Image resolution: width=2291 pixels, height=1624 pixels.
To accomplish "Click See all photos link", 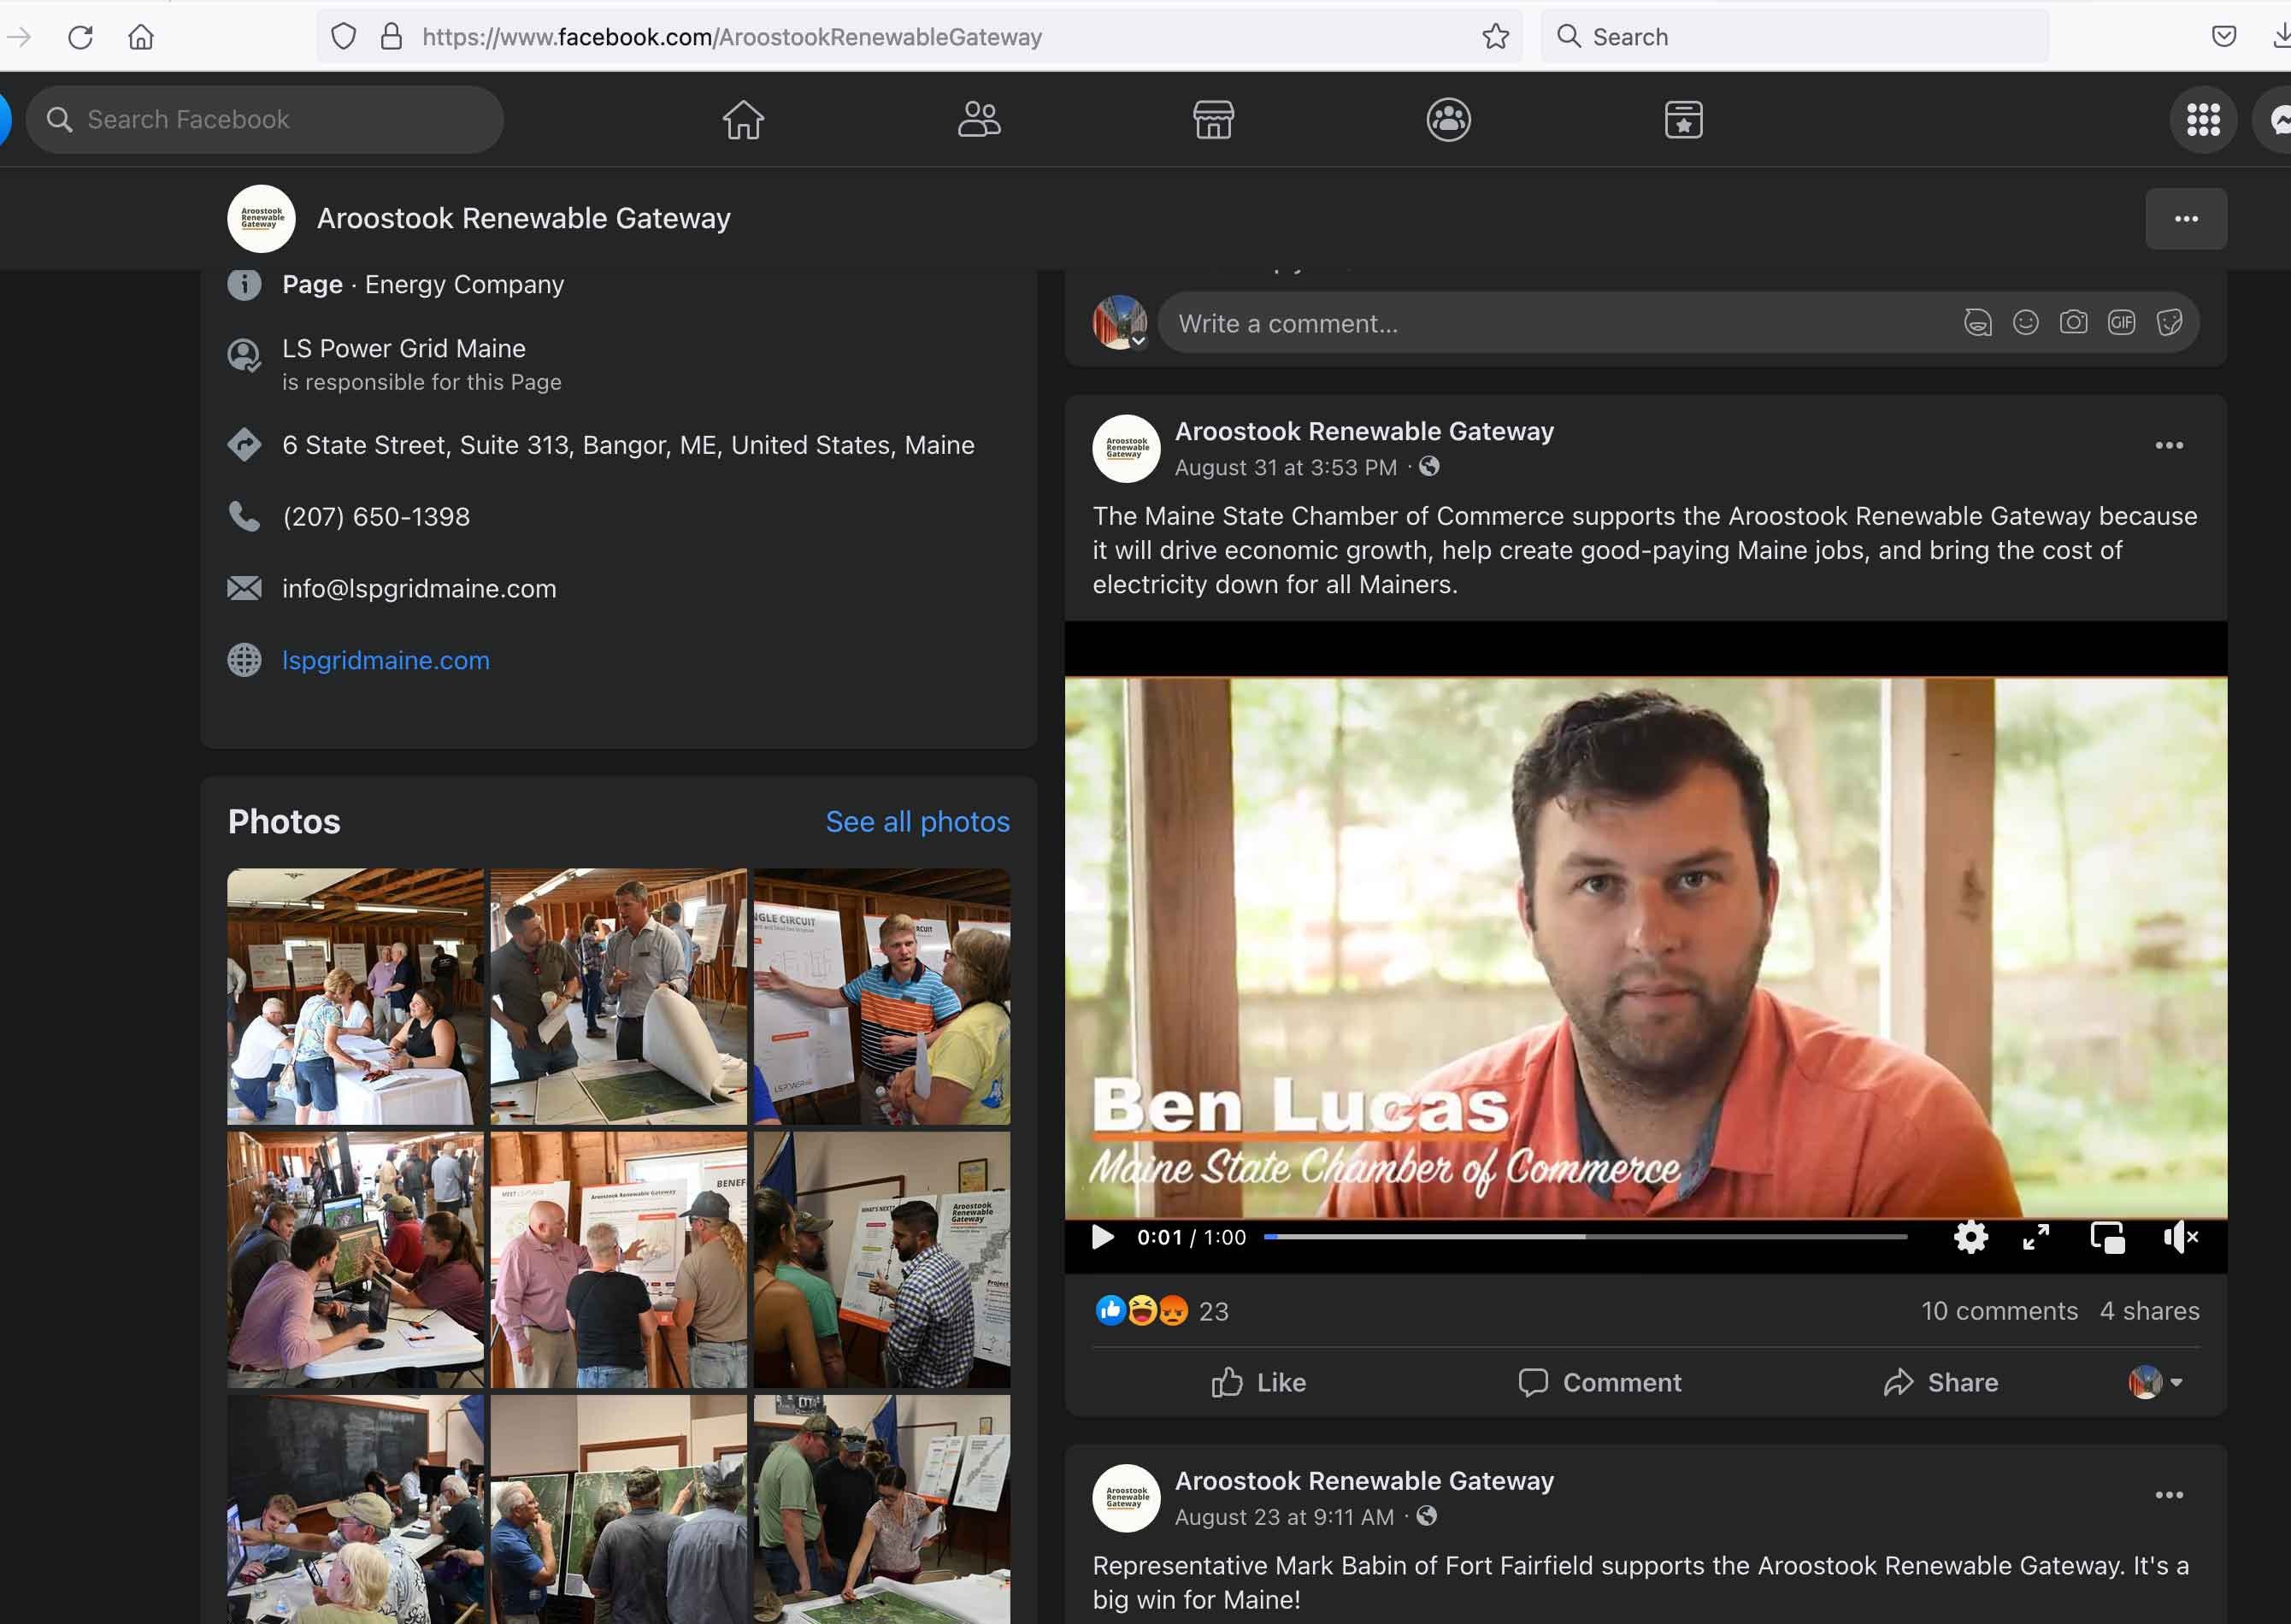I will (x=917, y=821).
